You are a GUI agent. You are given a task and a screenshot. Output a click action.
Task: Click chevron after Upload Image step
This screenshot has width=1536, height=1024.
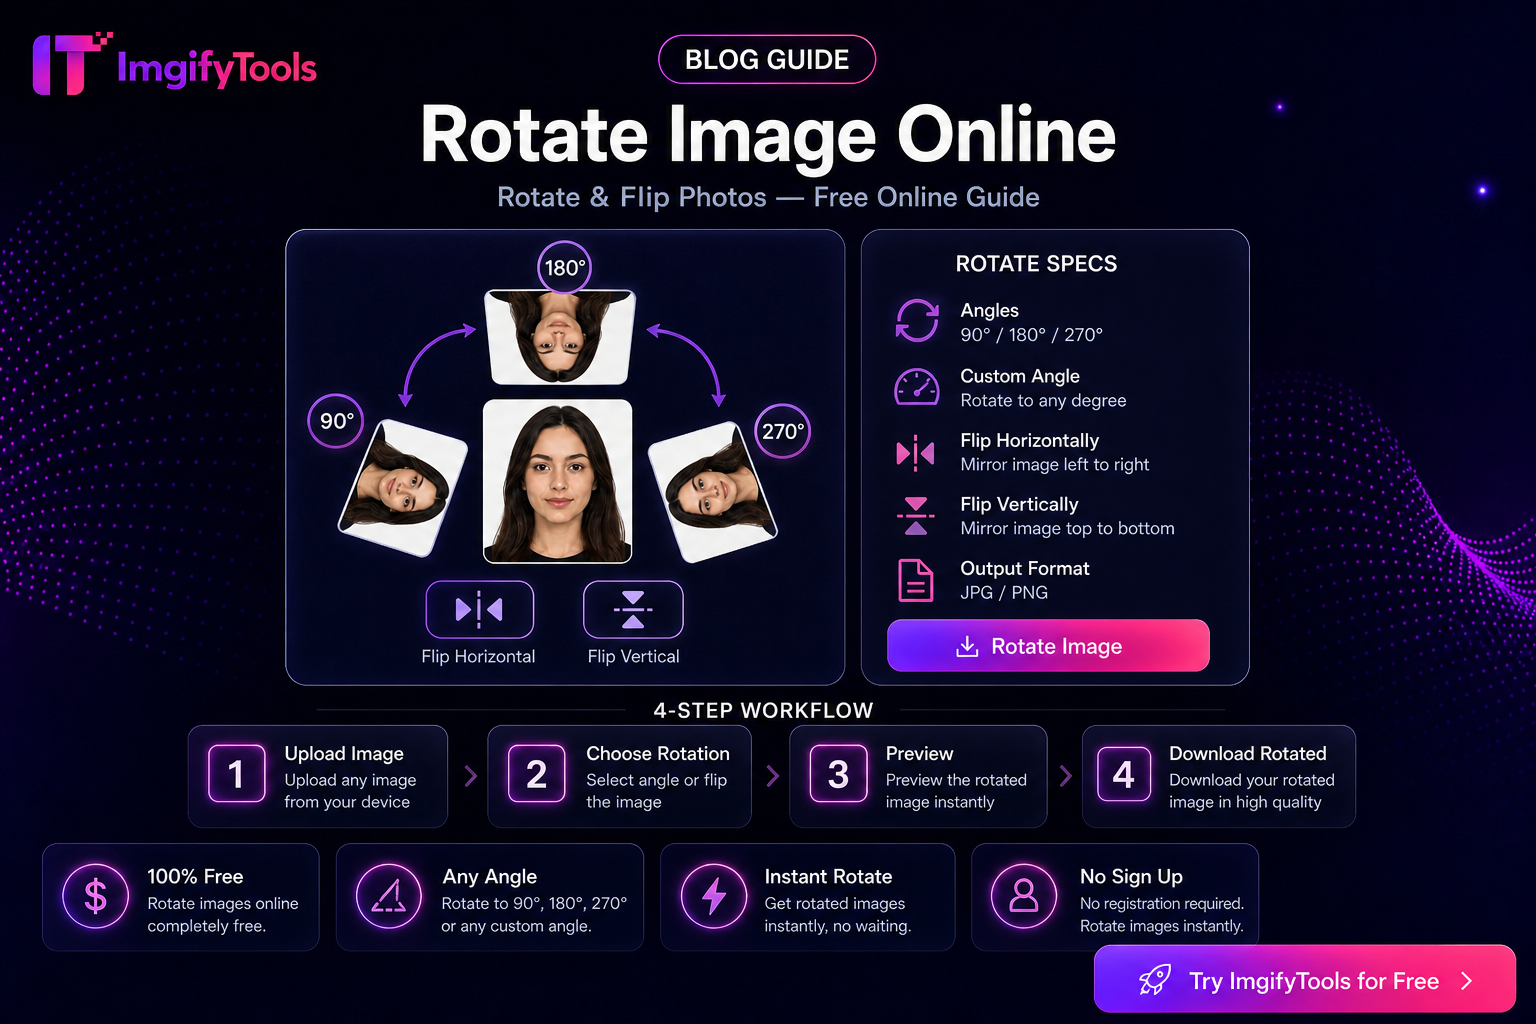pos(471,776)
